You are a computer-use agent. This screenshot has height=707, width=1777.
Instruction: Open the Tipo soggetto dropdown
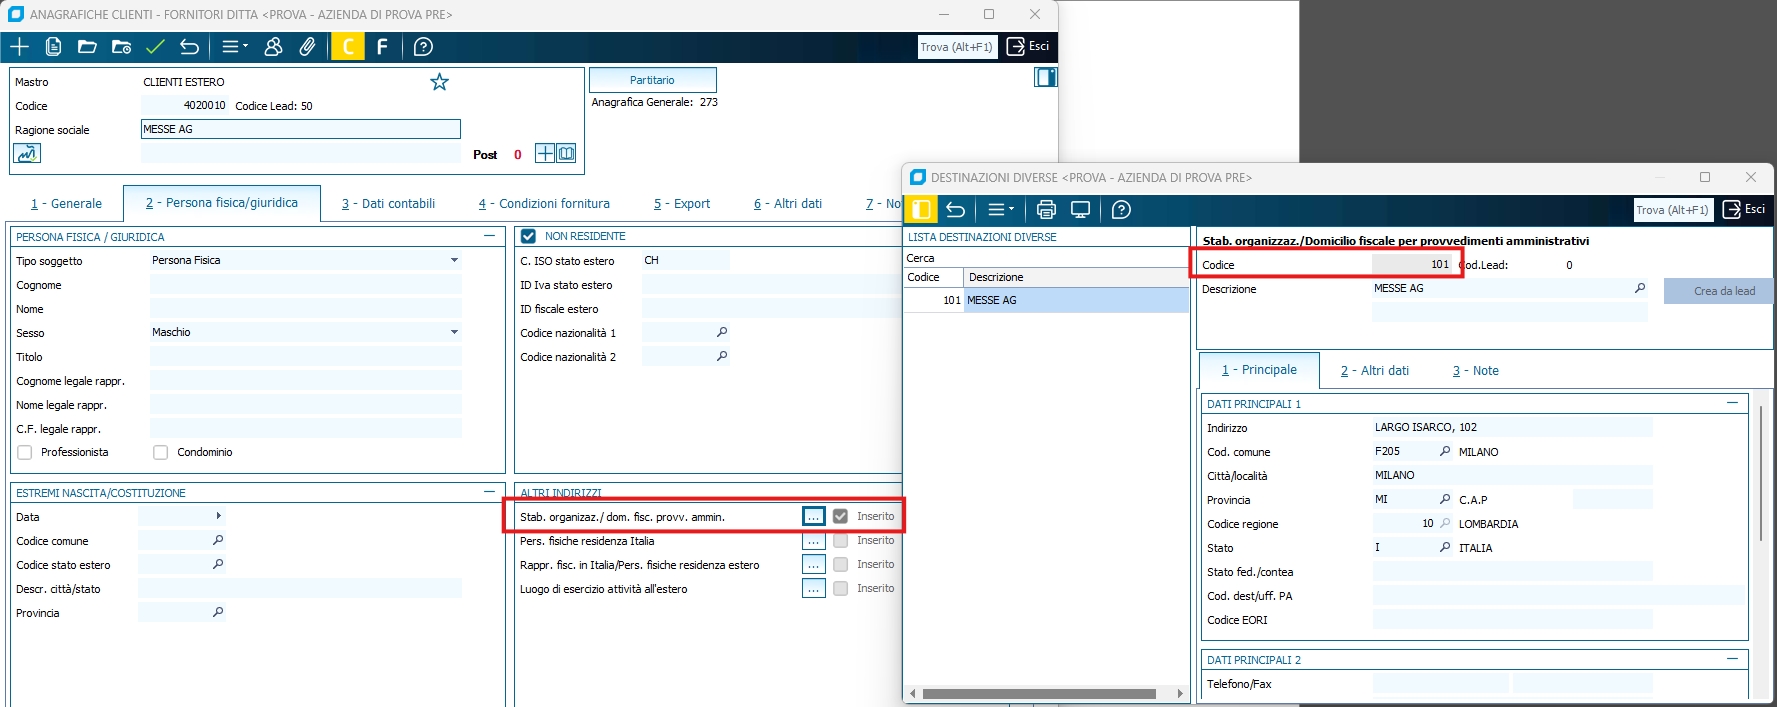pyautogui.click(x=454, y=260)
